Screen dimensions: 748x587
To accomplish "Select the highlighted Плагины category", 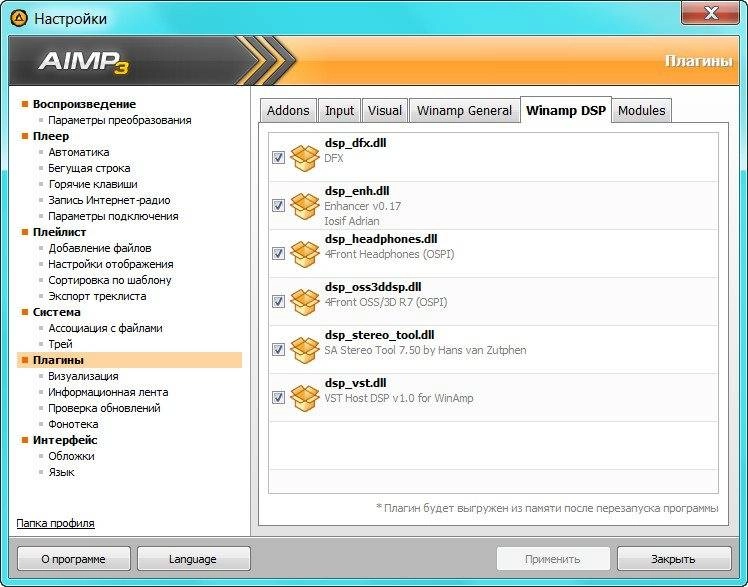I will pos(129,360).
